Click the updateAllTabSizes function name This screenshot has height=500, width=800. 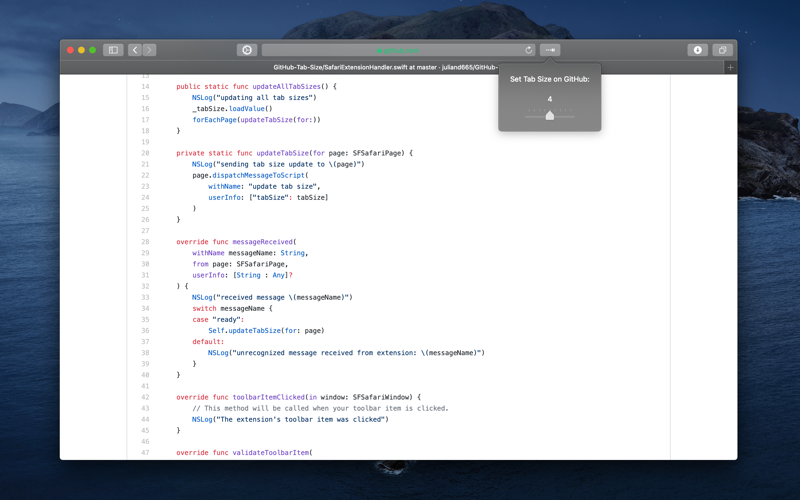tap(286, 87)
